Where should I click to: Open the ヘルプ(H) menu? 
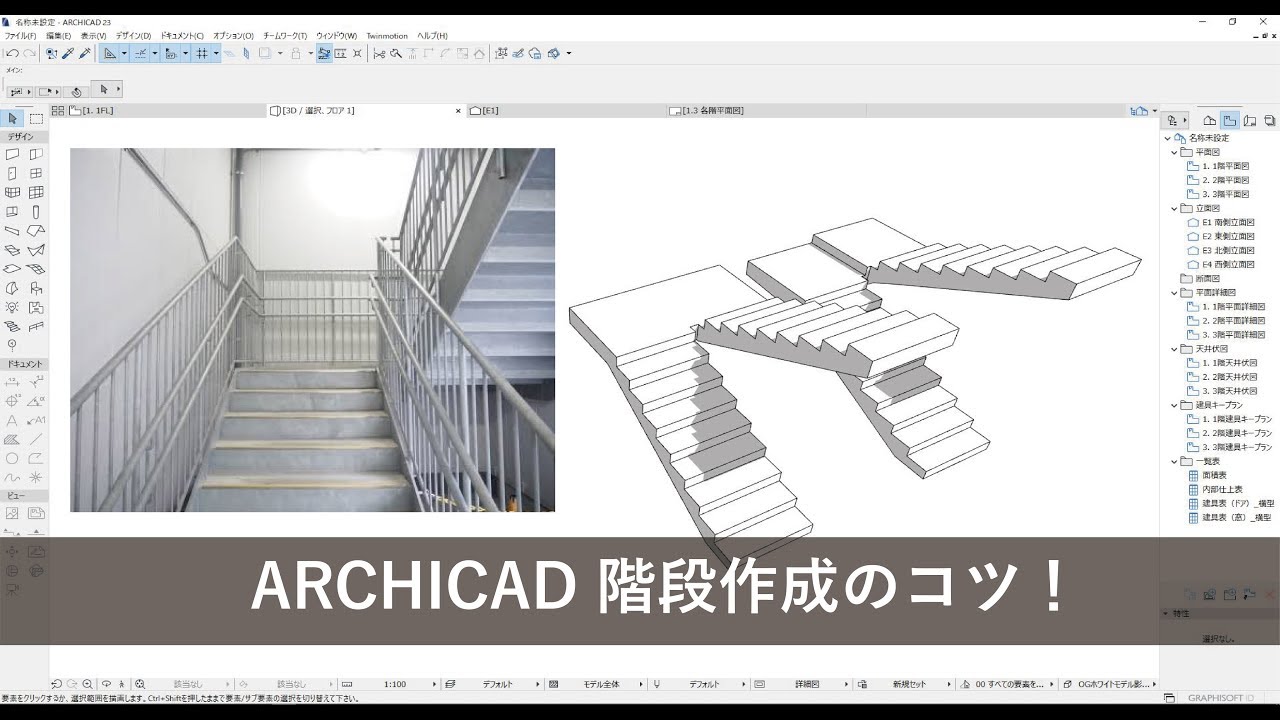tap(432, 36)
